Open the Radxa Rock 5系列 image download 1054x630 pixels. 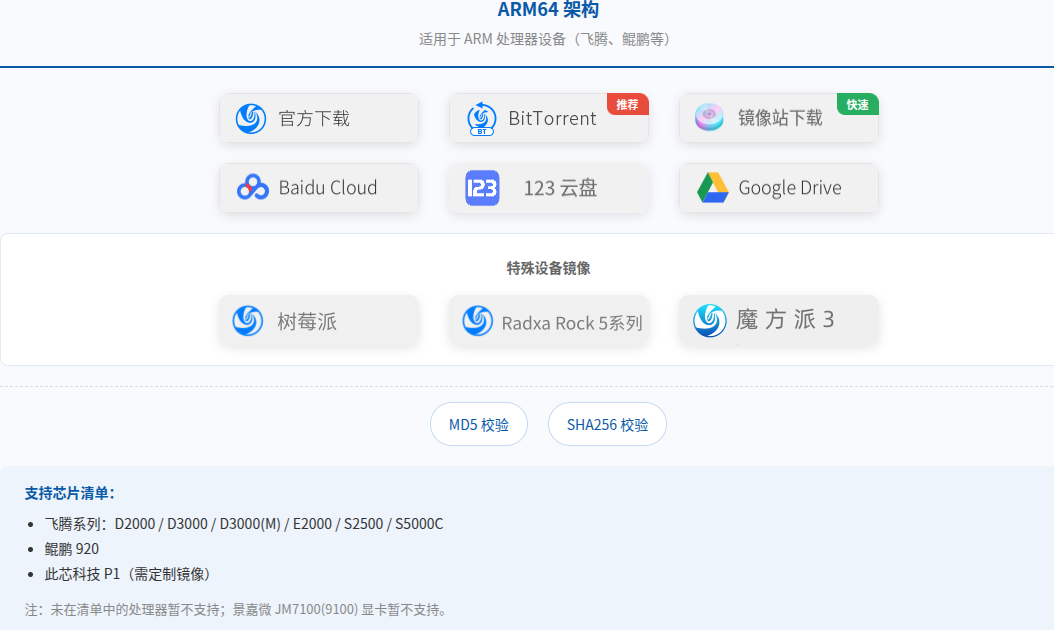549,321
